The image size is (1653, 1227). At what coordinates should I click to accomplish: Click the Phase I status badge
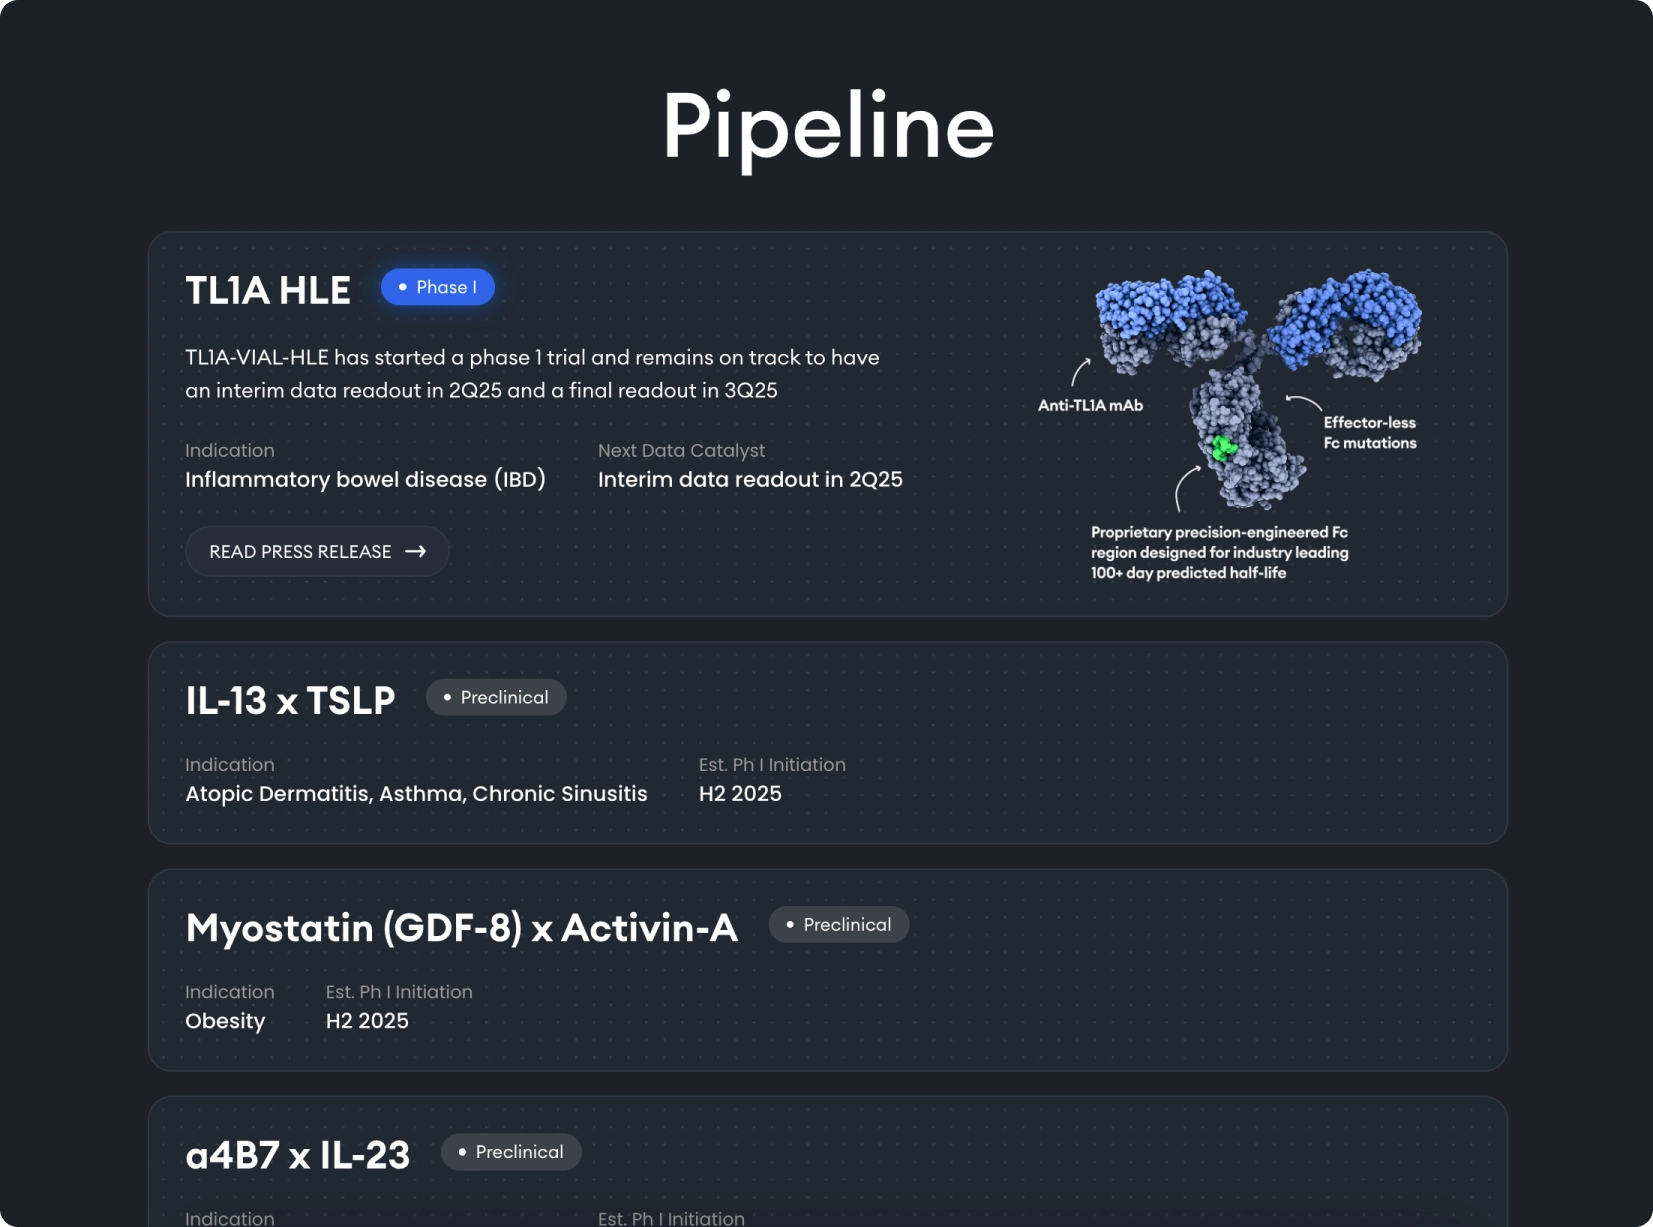pos(438,287)
